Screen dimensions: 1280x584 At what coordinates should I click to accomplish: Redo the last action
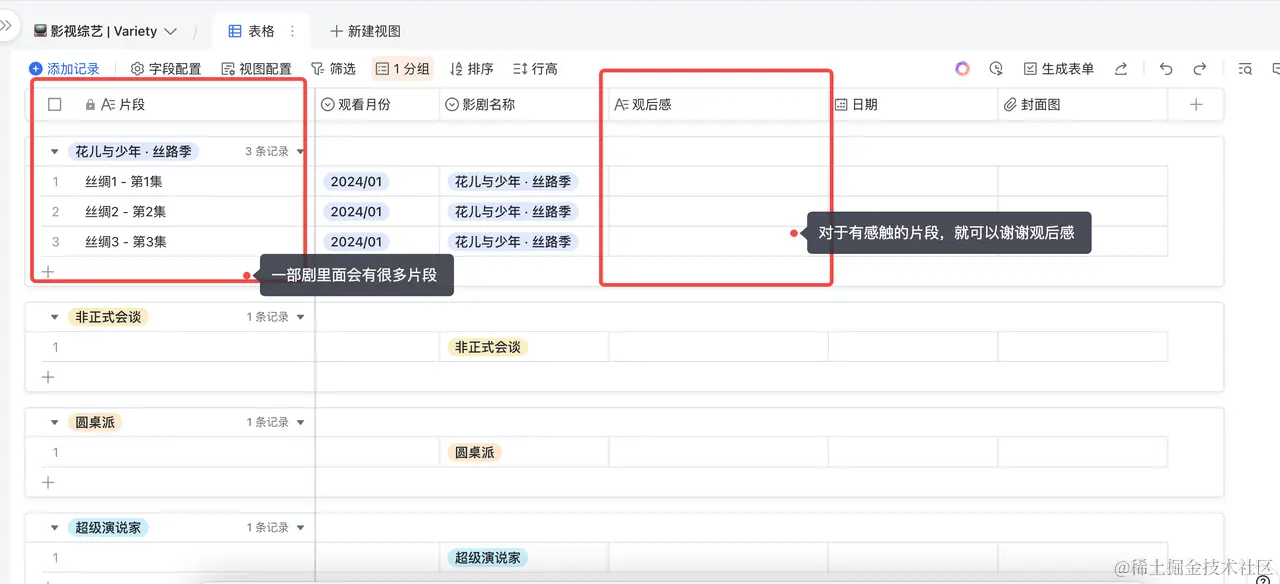1199,68
